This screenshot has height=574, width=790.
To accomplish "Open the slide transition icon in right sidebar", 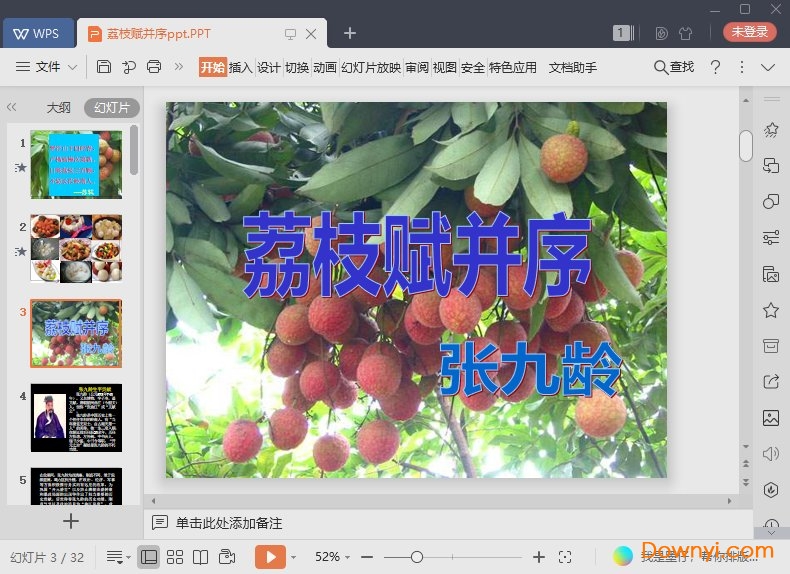I will [x=771, y=165].
